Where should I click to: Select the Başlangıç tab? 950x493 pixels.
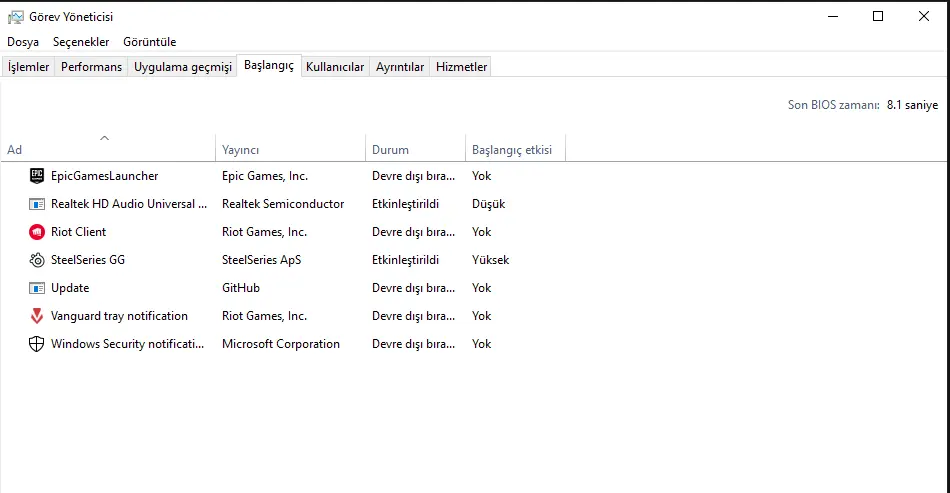[x=269, y=65]
